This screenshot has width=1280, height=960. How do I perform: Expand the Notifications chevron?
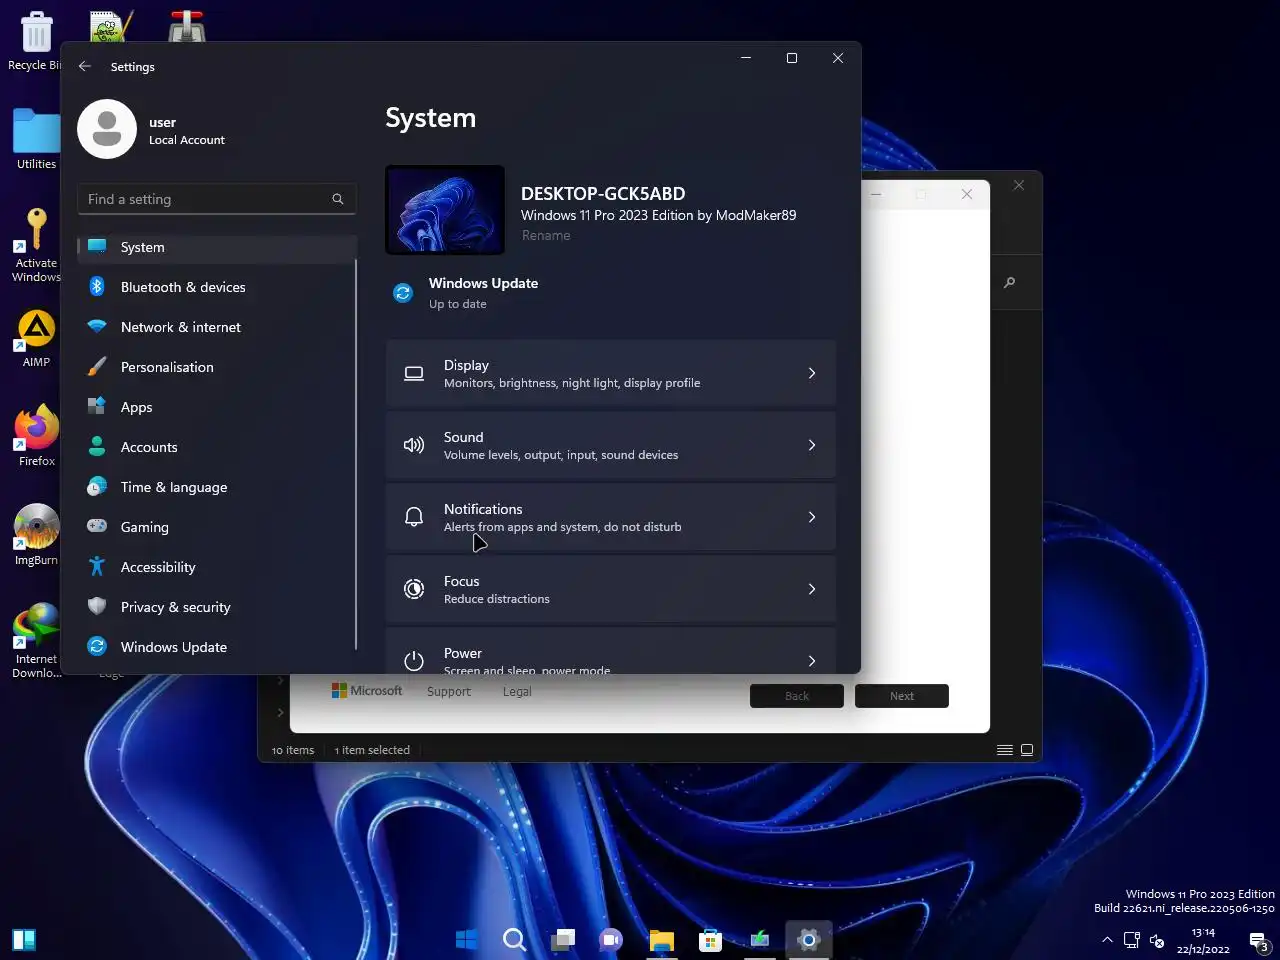pos(812,517)
